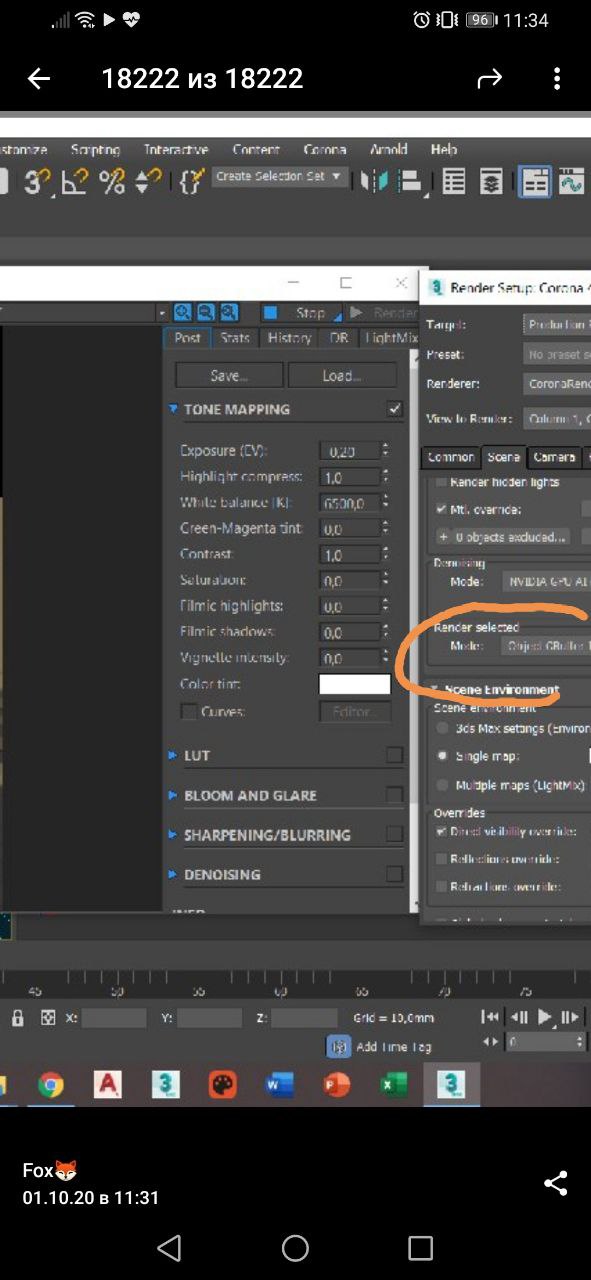Toggle the Percent Snap tool
Screen dimensions: 591x1280
click(112, 181)
